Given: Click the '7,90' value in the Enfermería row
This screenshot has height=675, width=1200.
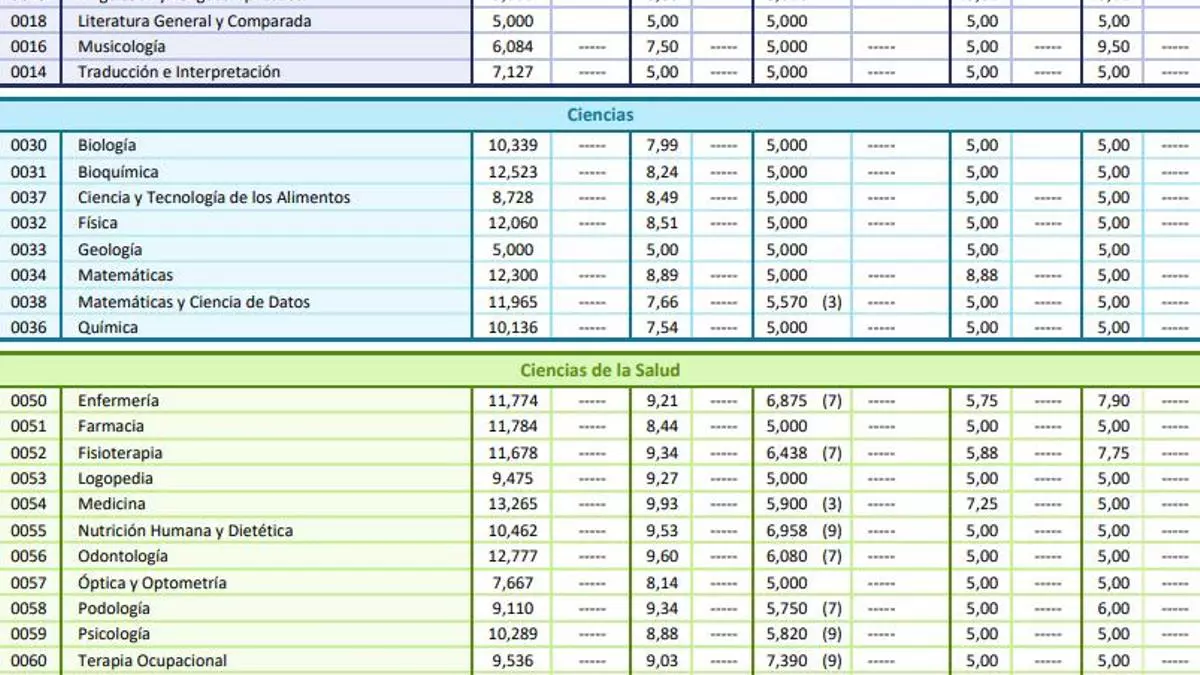Looking at the screenshot, I should 1114,400.
